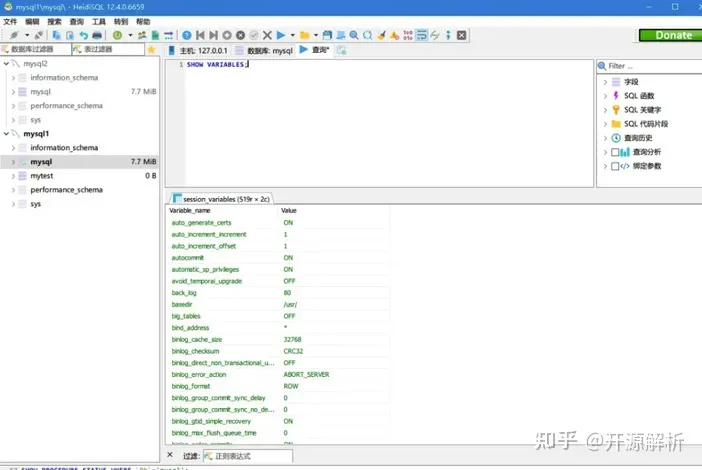
Task: Collapse the mysql2 session node
Action: tap(6, 64)
